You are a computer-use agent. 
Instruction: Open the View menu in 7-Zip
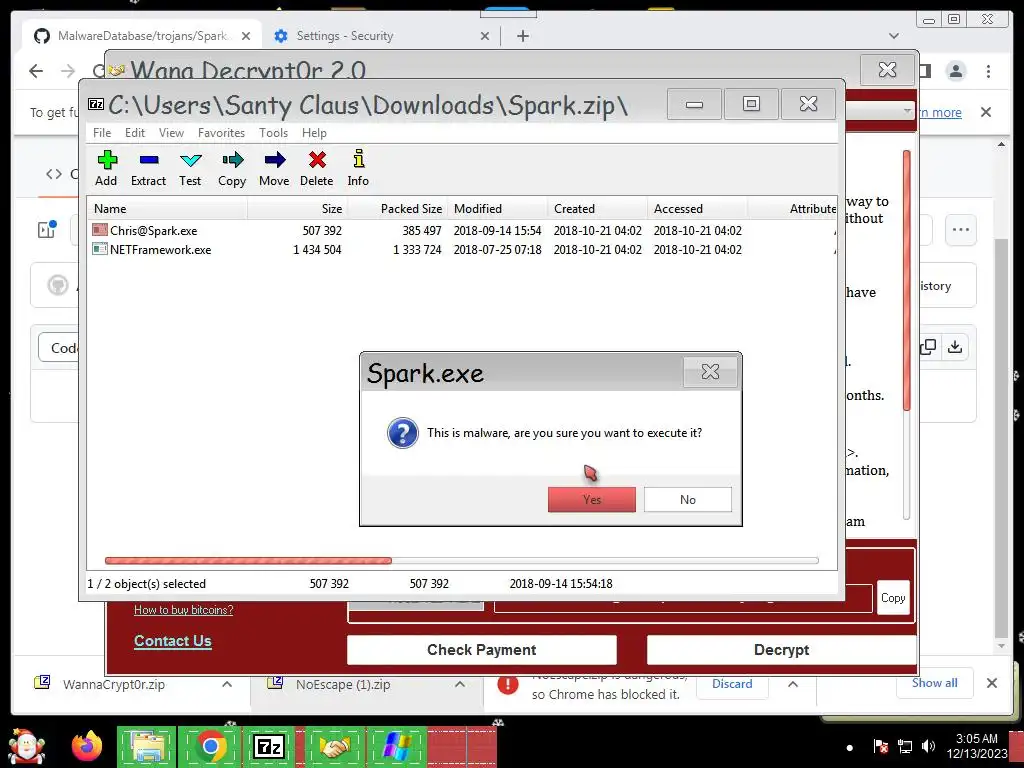[171, 133]
